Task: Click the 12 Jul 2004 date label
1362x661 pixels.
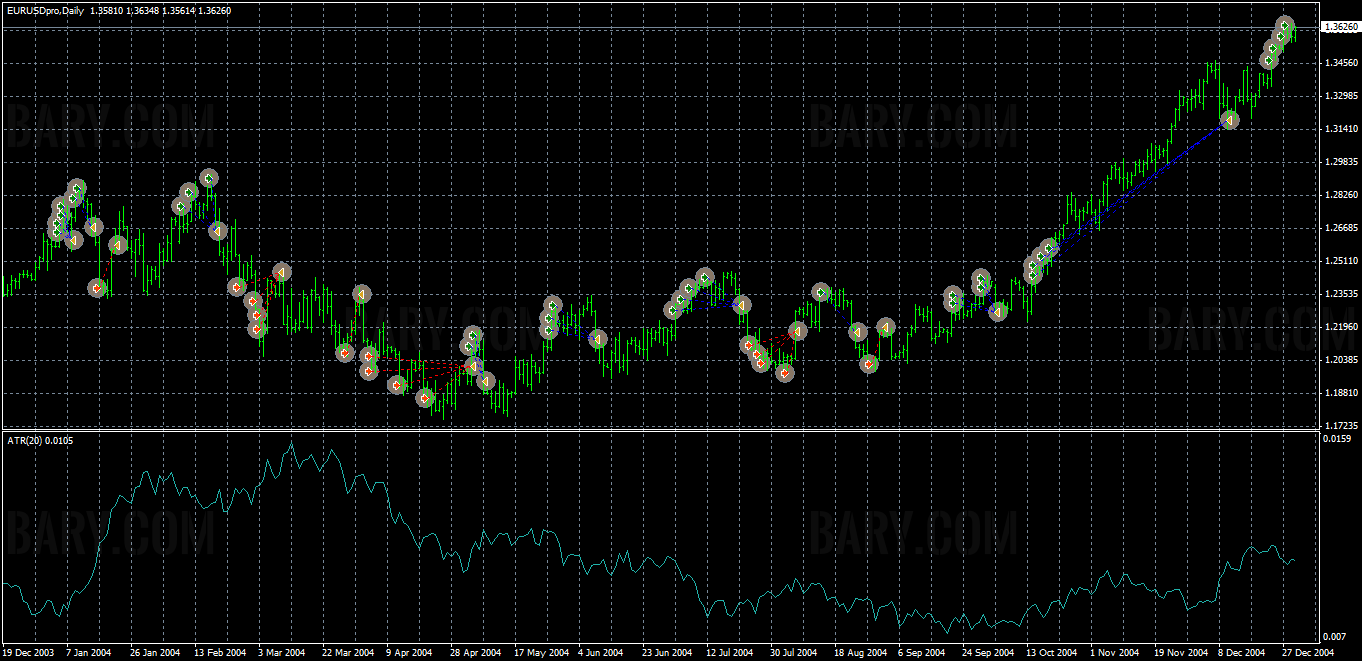Action: pyautogui.click(x=729, y=652)
